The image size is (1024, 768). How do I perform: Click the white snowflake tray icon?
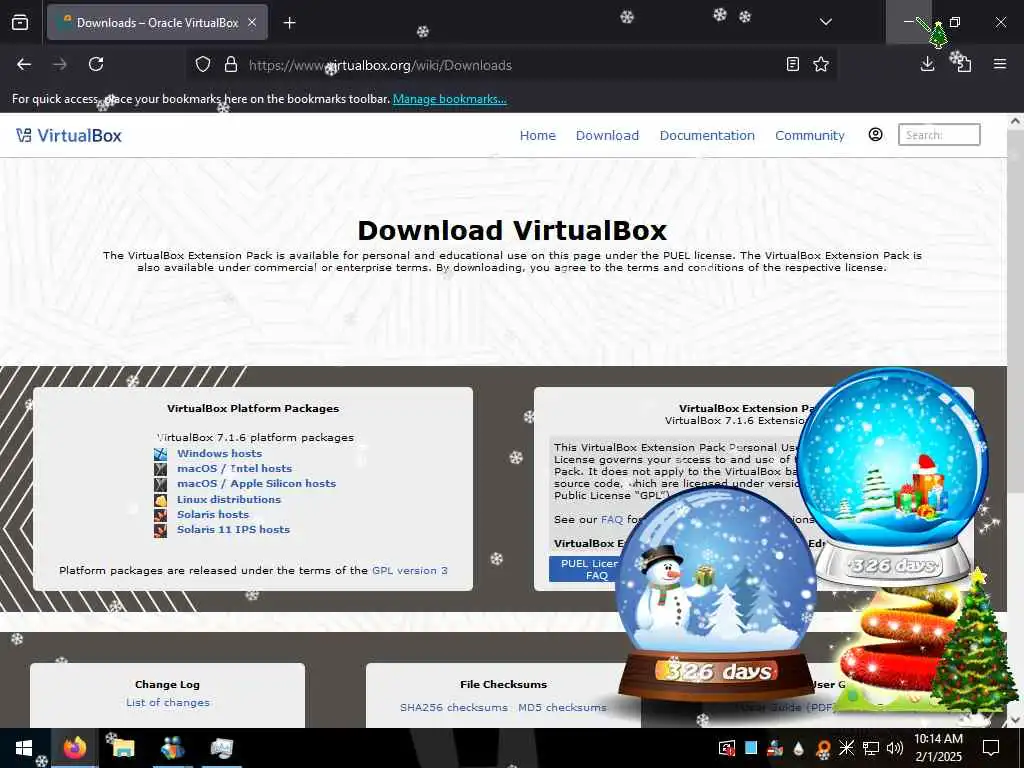(846, 748)
